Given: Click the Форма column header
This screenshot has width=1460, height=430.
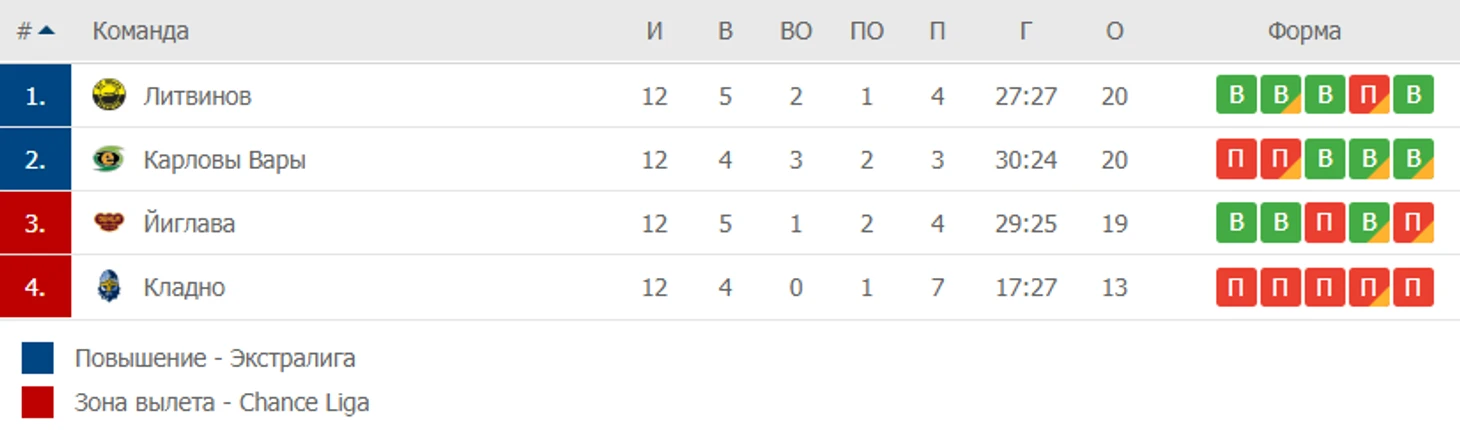Looking at the screenshot, I should [x=1304, y=31].
